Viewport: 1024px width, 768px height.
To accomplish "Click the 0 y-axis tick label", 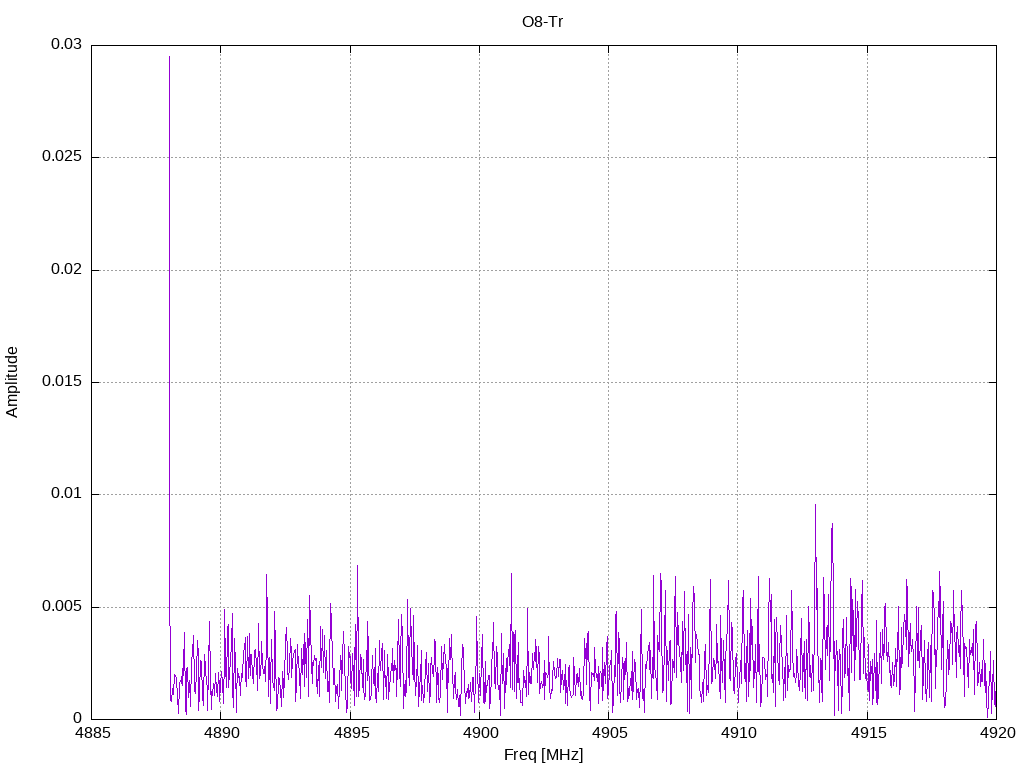I will pyautogui.click(x=78, y=718).
